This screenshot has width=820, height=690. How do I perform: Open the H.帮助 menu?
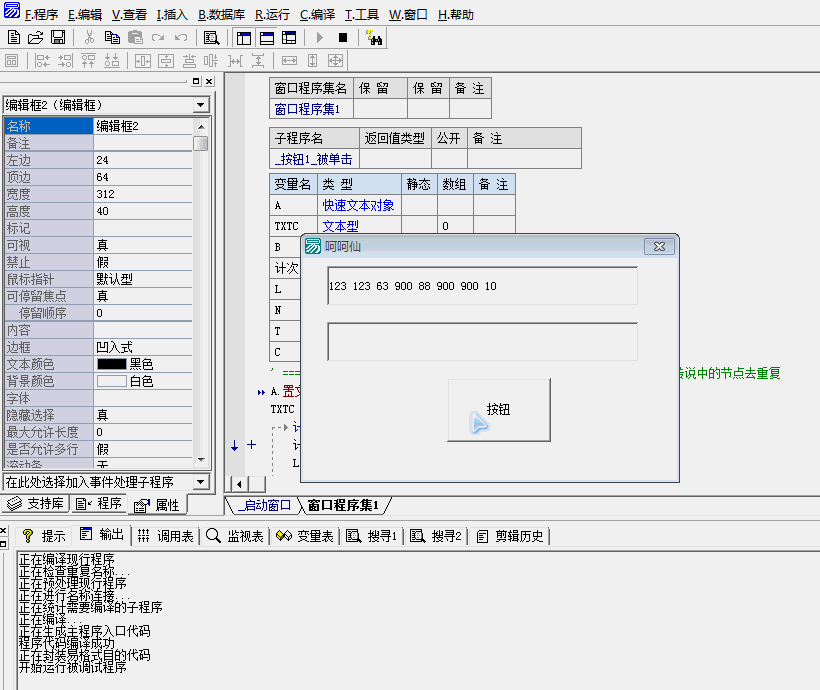tap(455, 15)
